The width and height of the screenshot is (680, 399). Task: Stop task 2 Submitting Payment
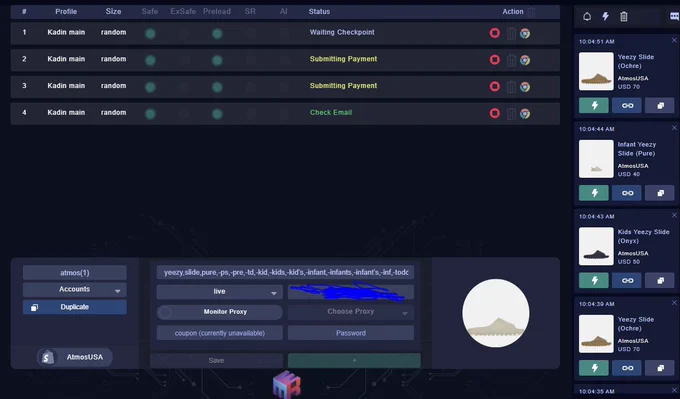coord(494,60)
